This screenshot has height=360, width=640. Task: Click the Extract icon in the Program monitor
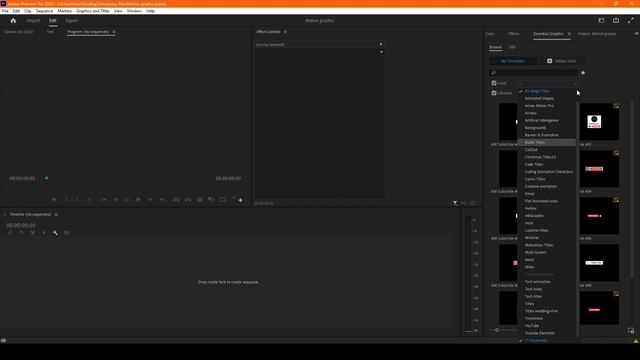click(x=188, y=200)
